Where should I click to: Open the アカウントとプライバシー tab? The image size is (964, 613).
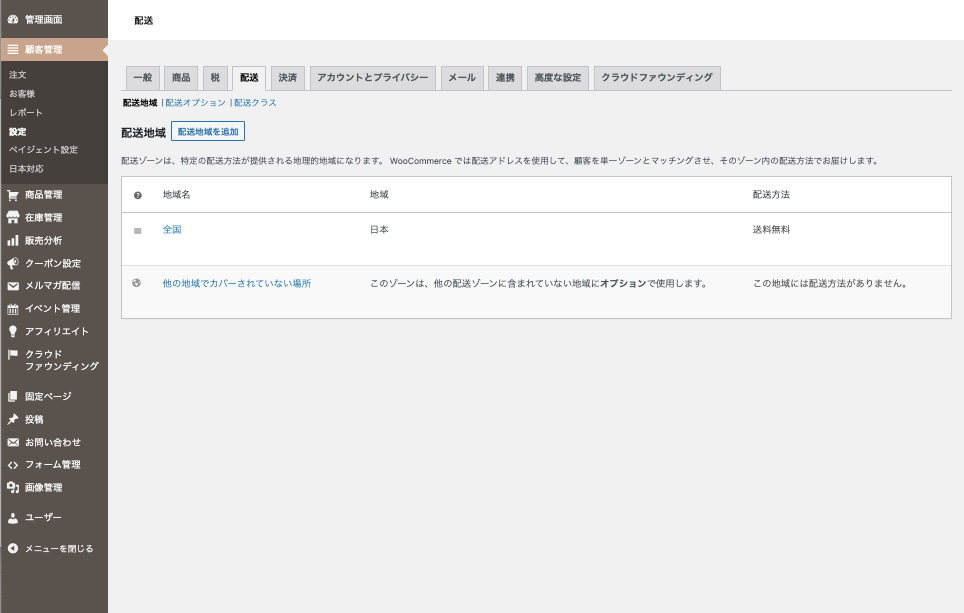372,78
